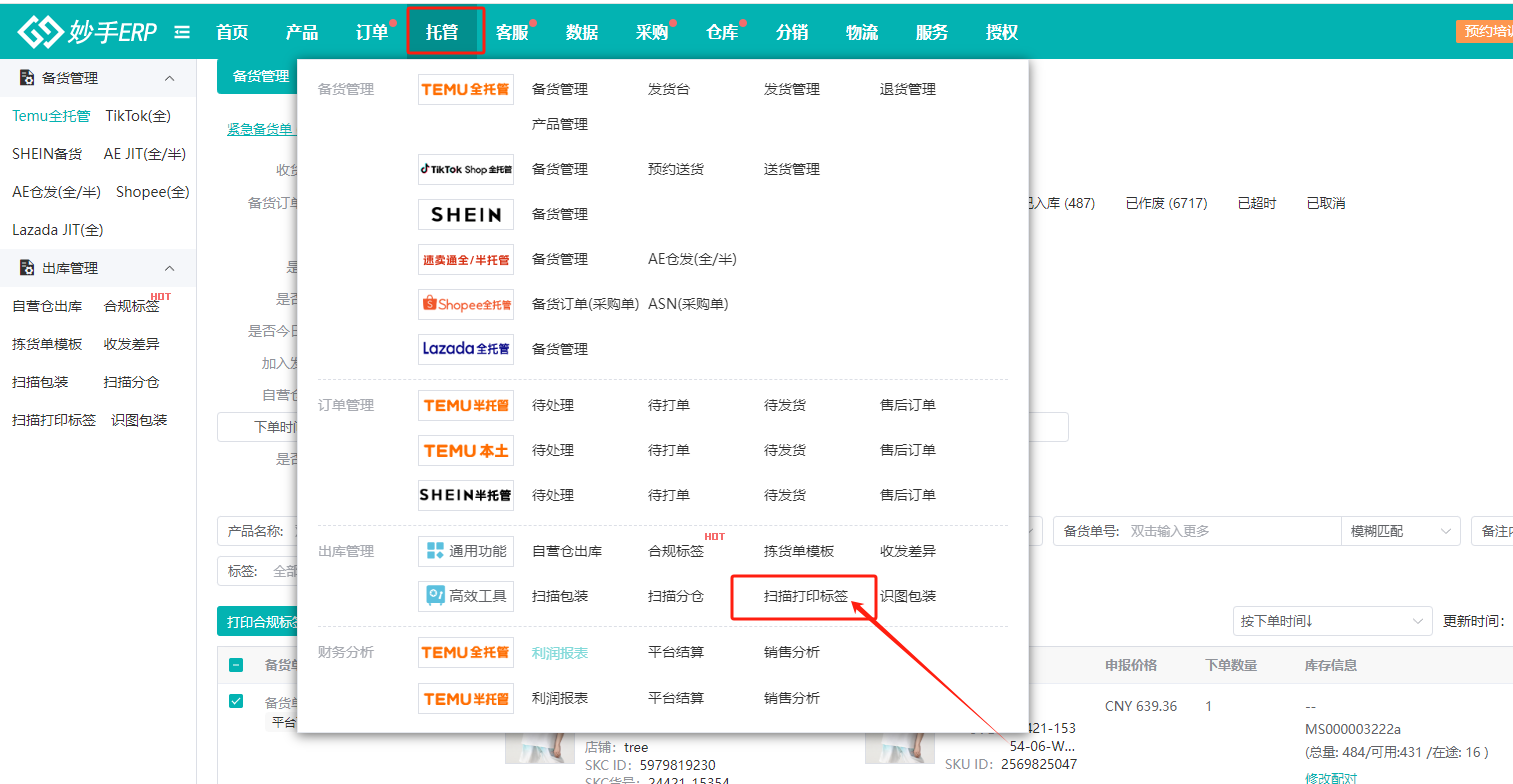The image size is (1513, 784).
Task: Open SHEIN备货 in the sidebar
Action: click(47, 154)
